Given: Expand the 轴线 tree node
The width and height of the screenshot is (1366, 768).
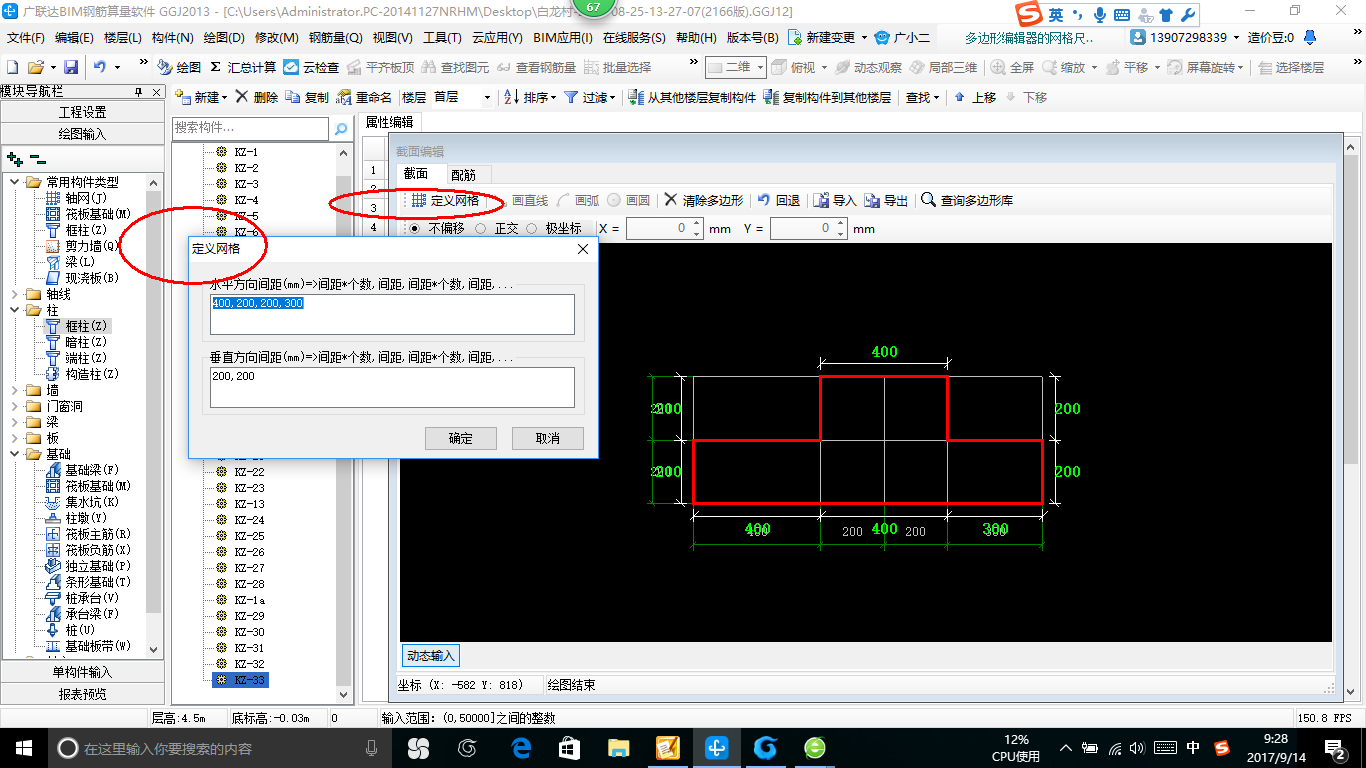Looking at the screenshot, I should point(14,294).
